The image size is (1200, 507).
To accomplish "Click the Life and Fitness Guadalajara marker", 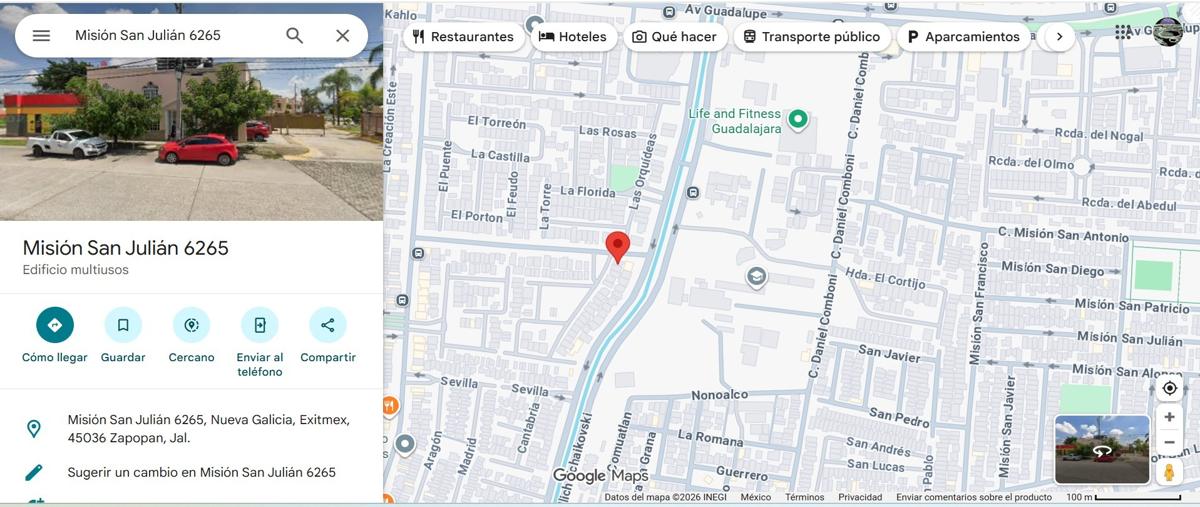I will (798, 120).
